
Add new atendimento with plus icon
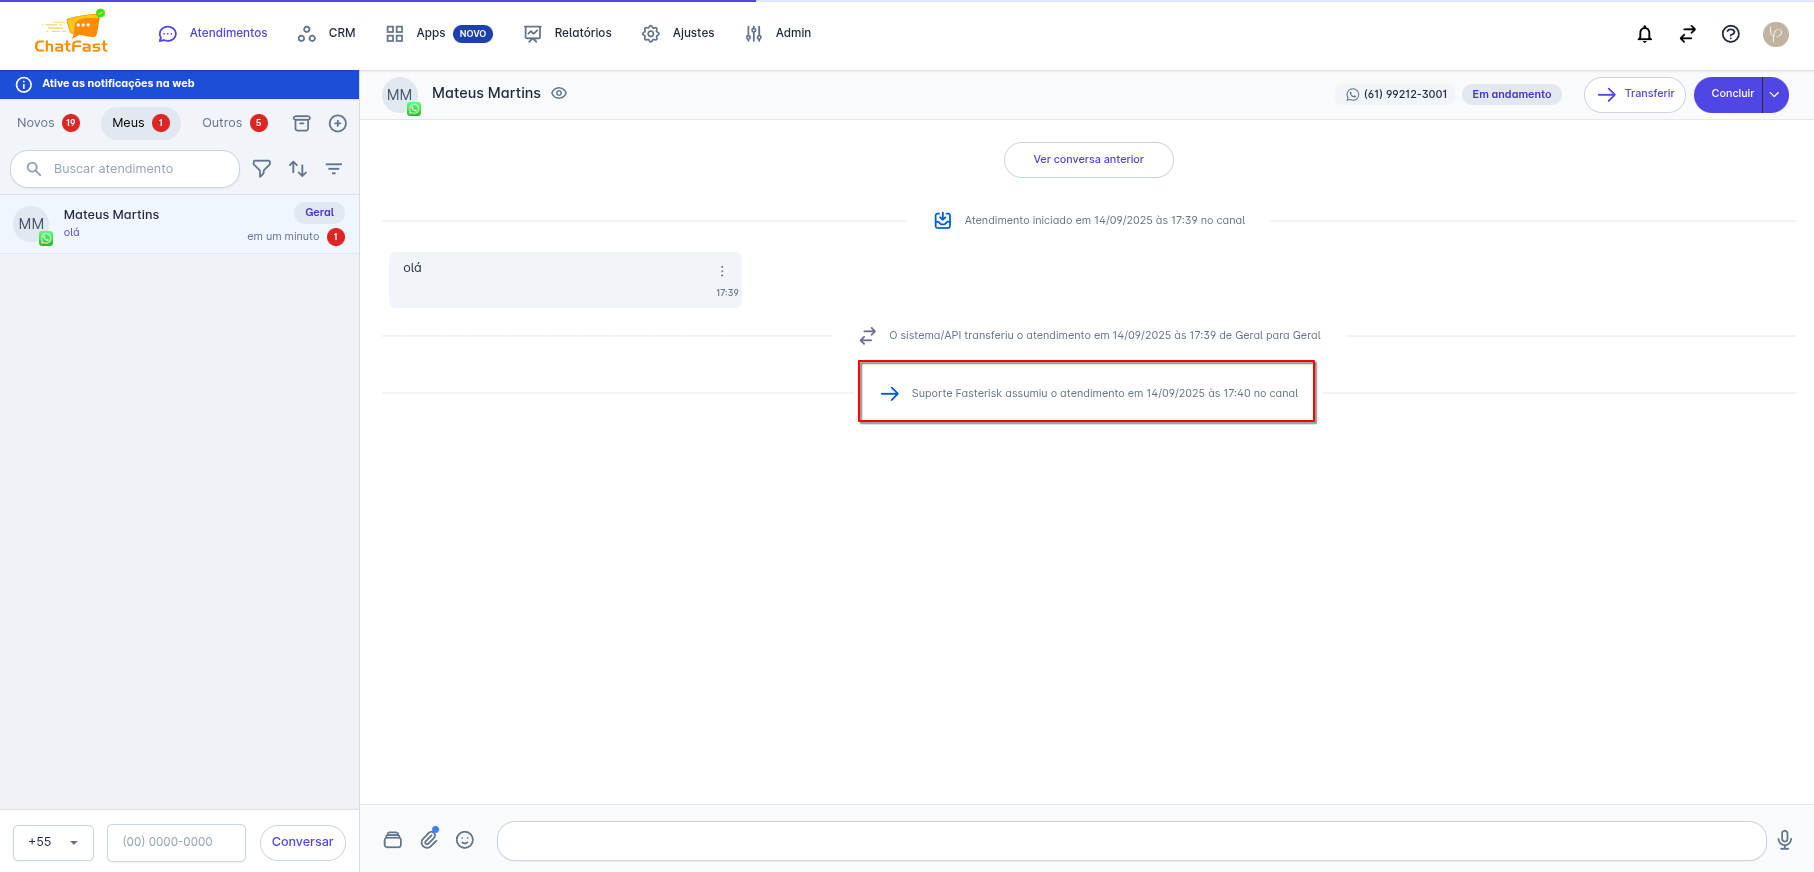tap(338, 123)
